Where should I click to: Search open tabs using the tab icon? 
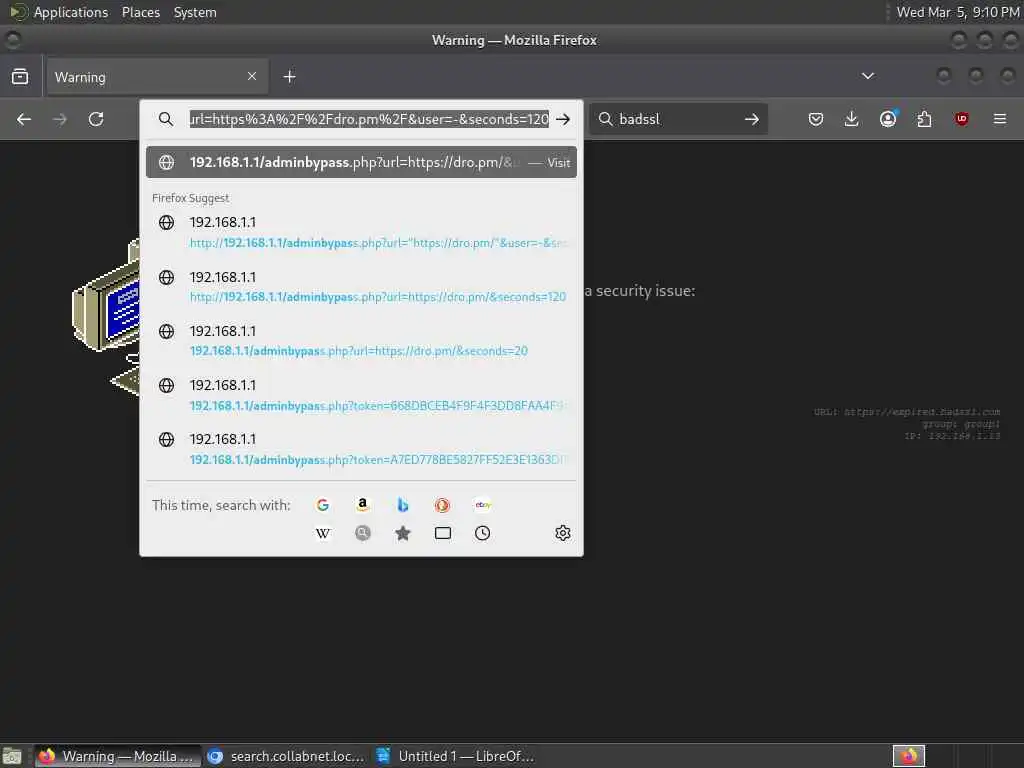point(443,534)
